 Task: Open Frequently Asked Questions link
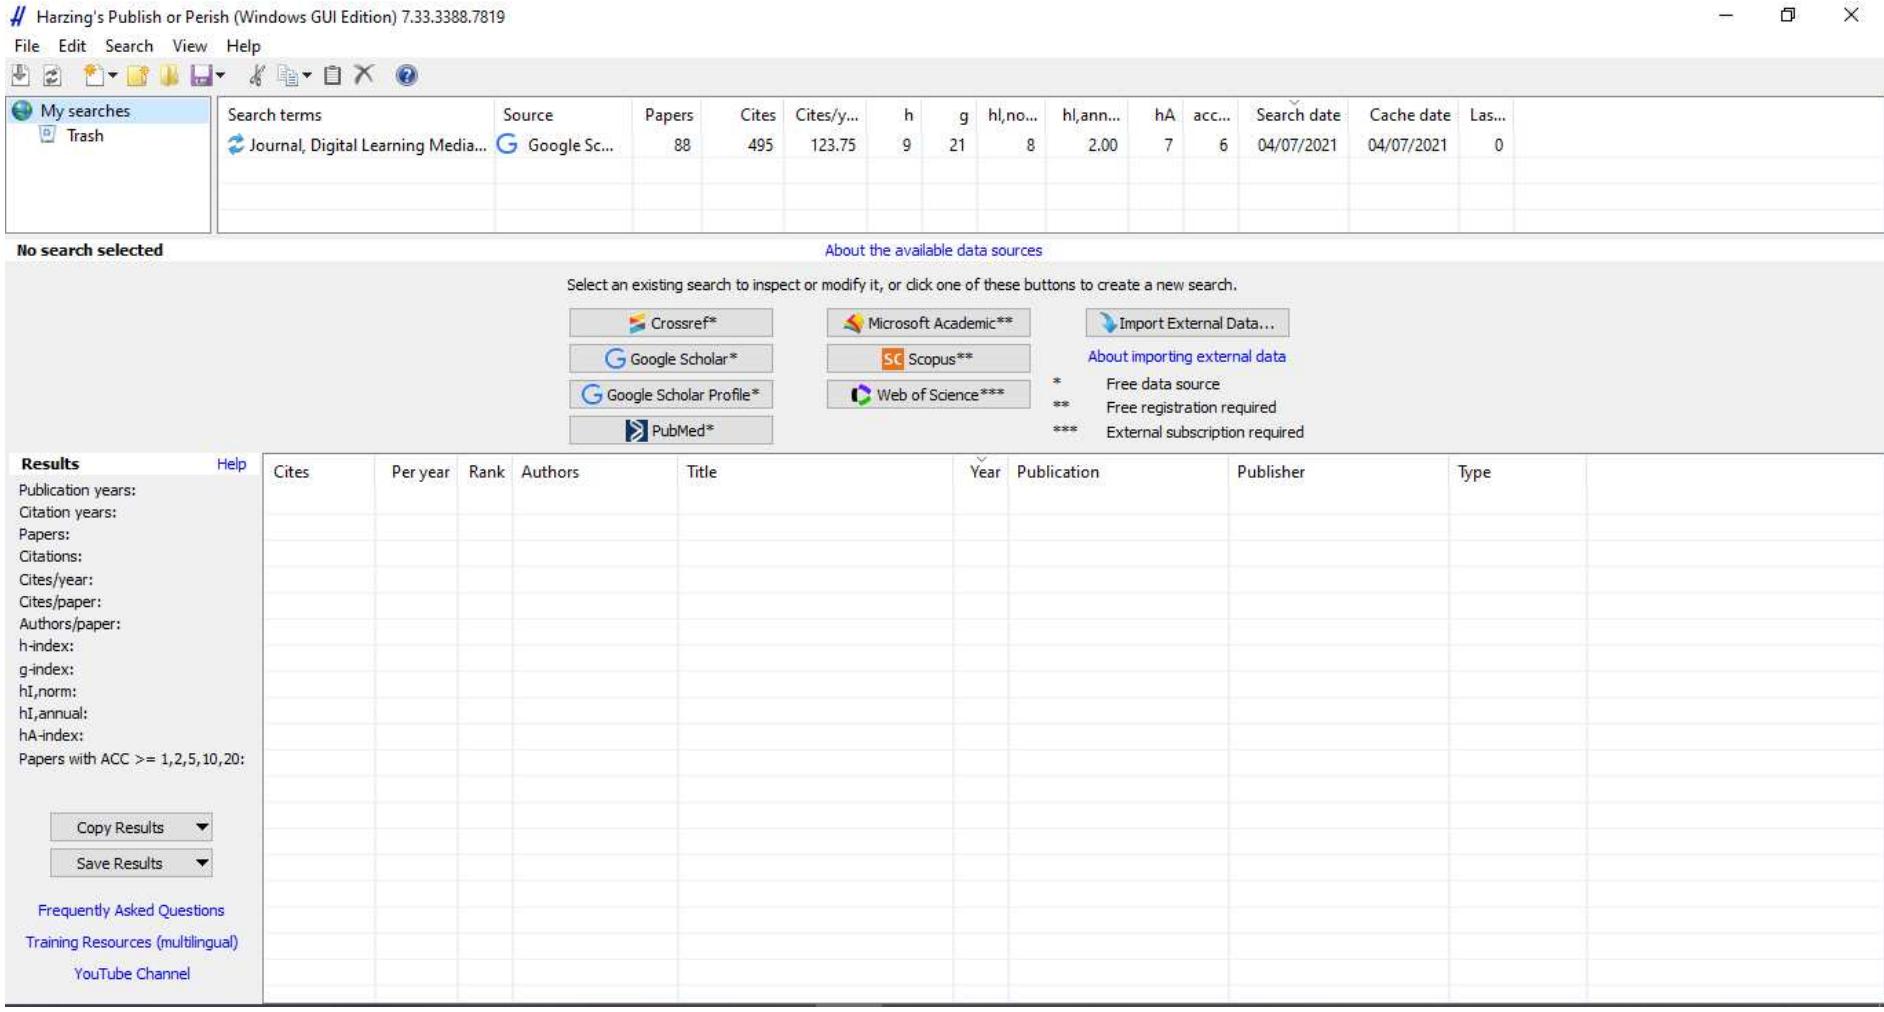pos(131,910)
